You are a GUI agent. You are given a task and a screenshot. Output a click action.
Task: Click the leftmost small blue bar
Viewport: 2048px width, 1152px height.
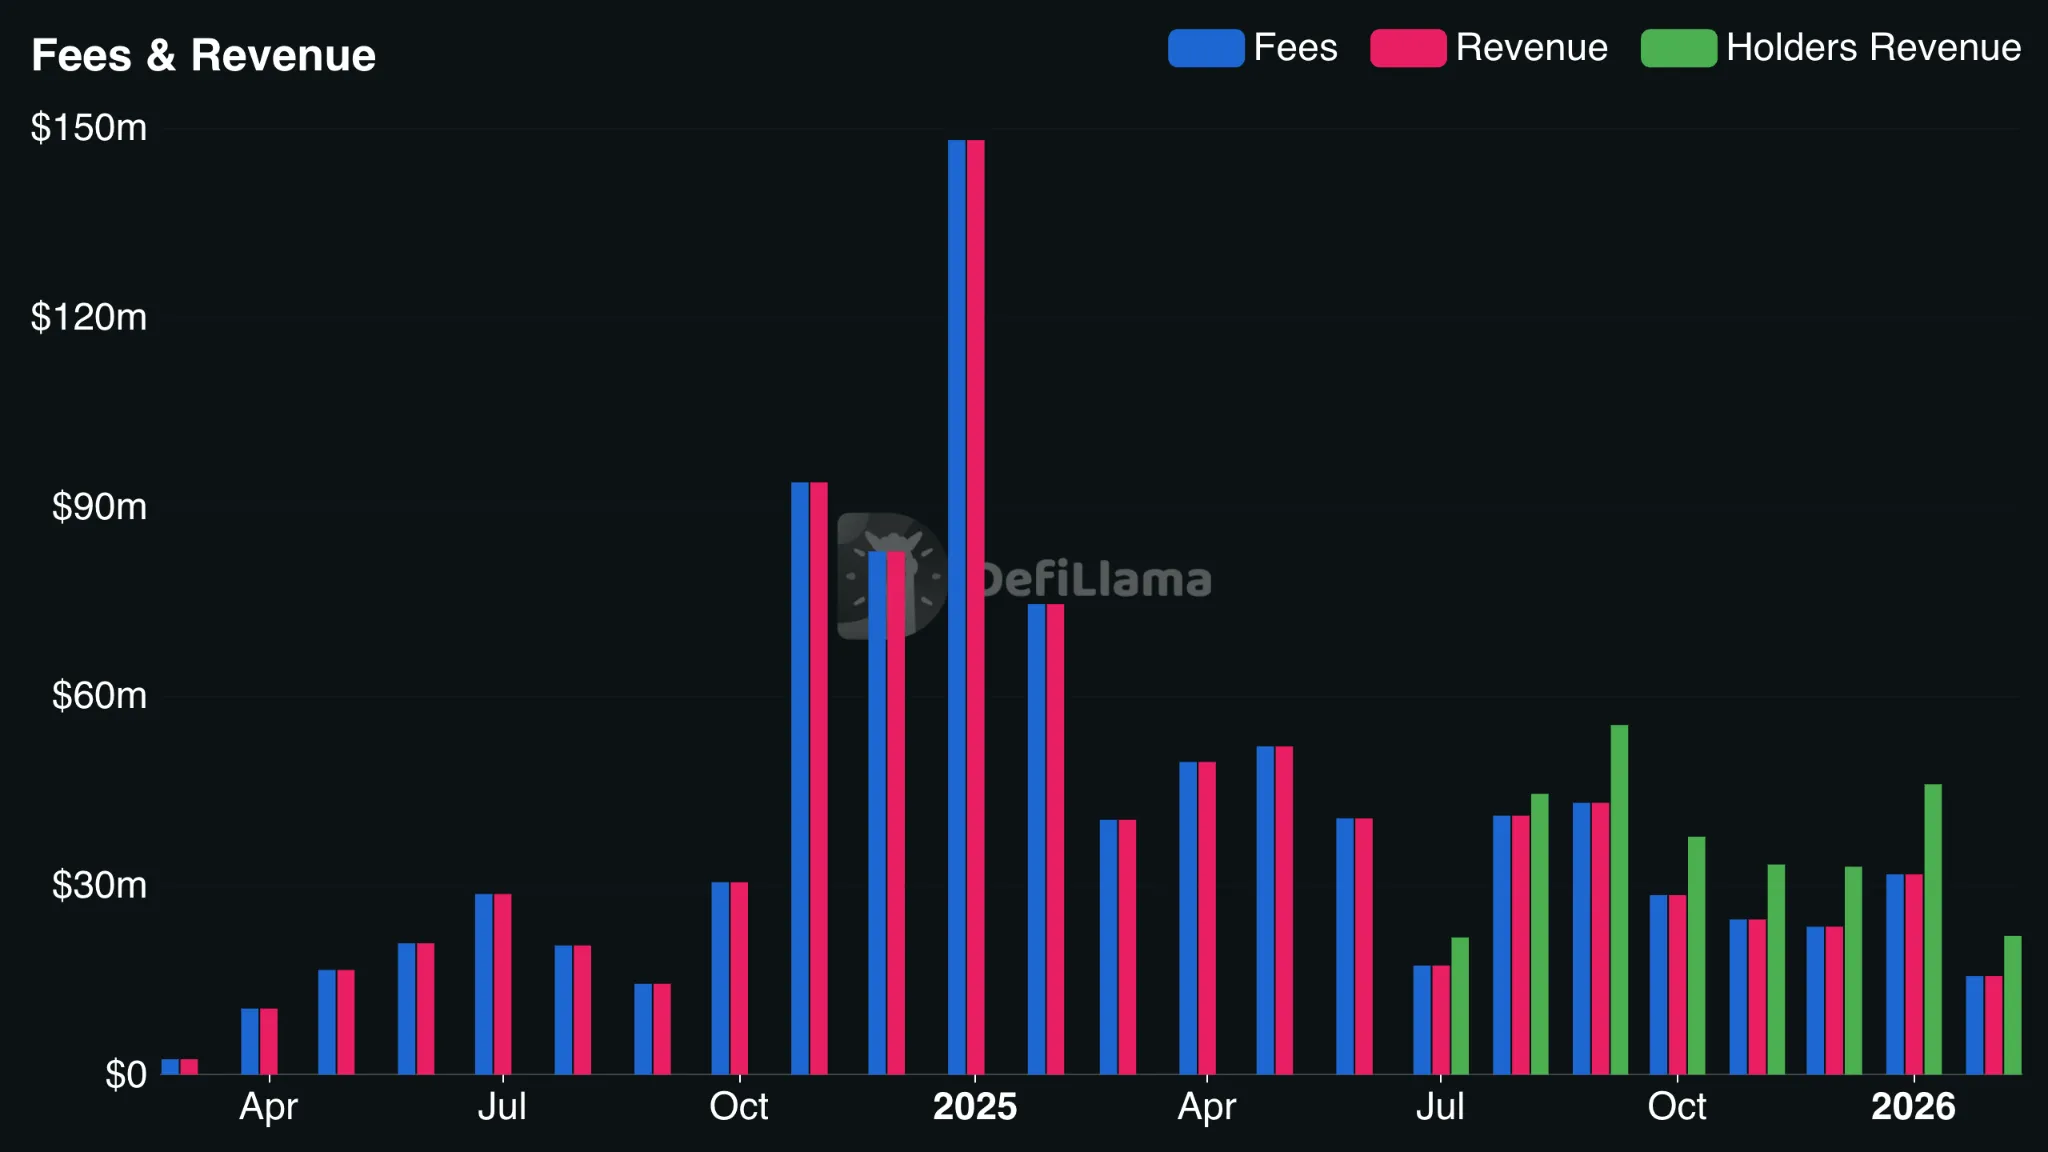point(170,1067)
